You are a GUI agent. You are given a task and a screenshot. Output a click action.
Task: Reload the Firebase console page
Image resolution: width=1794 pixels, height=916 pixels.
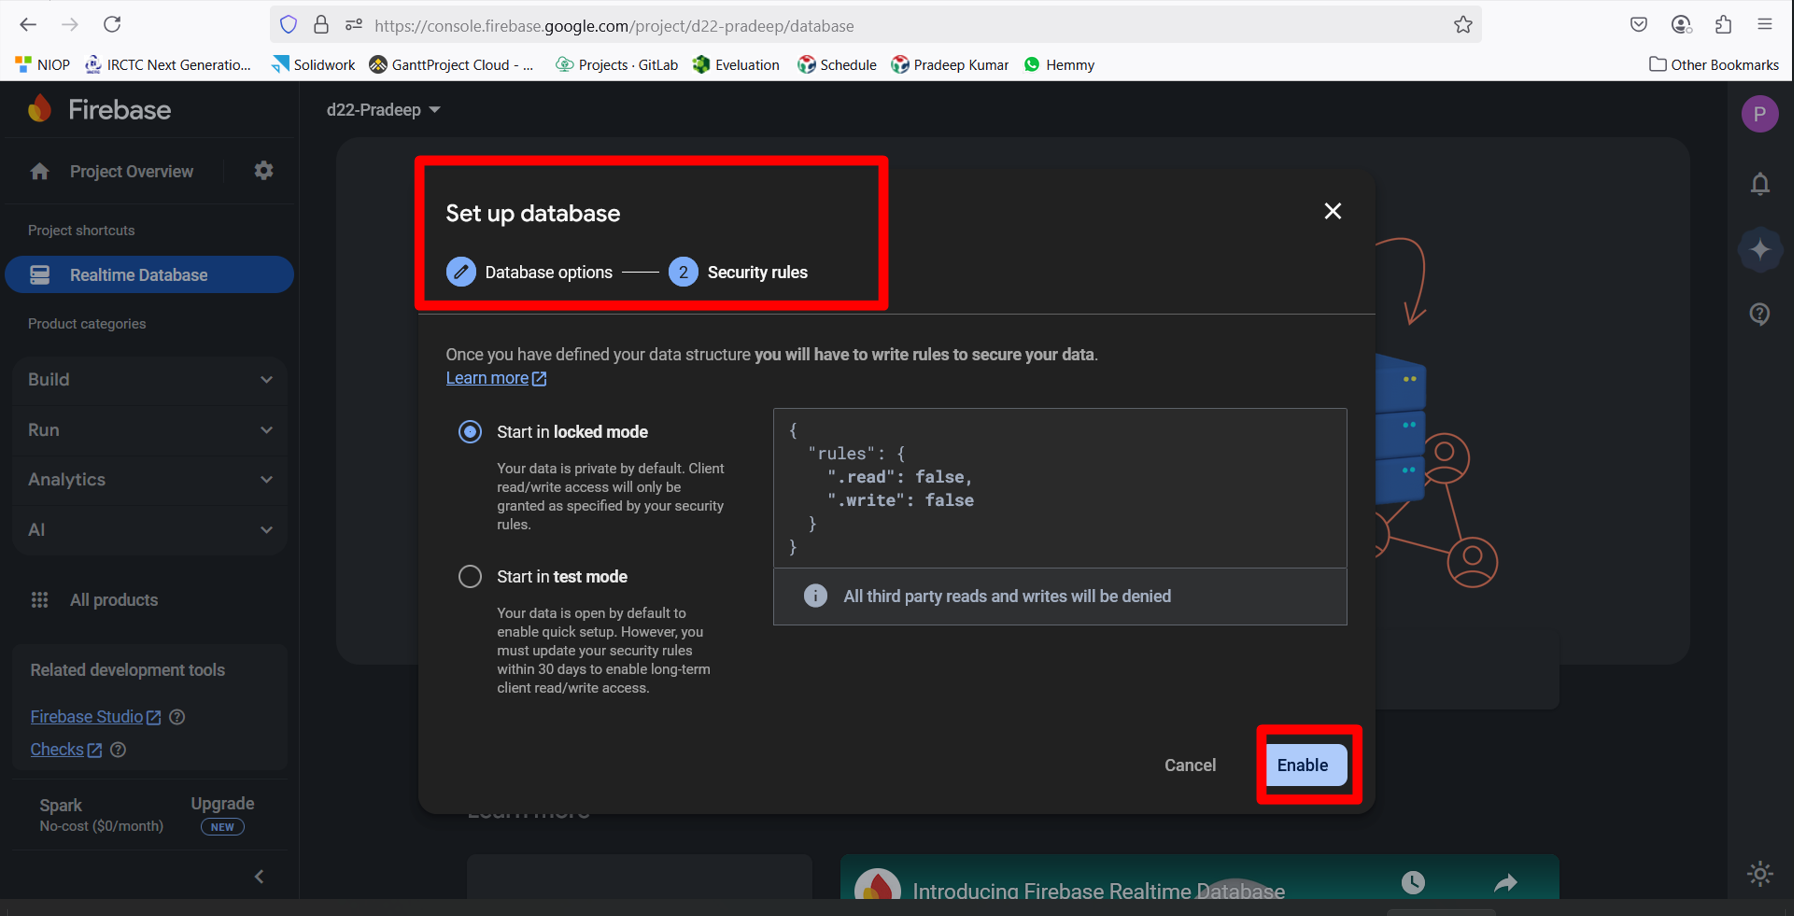click(x=112, y=24)
